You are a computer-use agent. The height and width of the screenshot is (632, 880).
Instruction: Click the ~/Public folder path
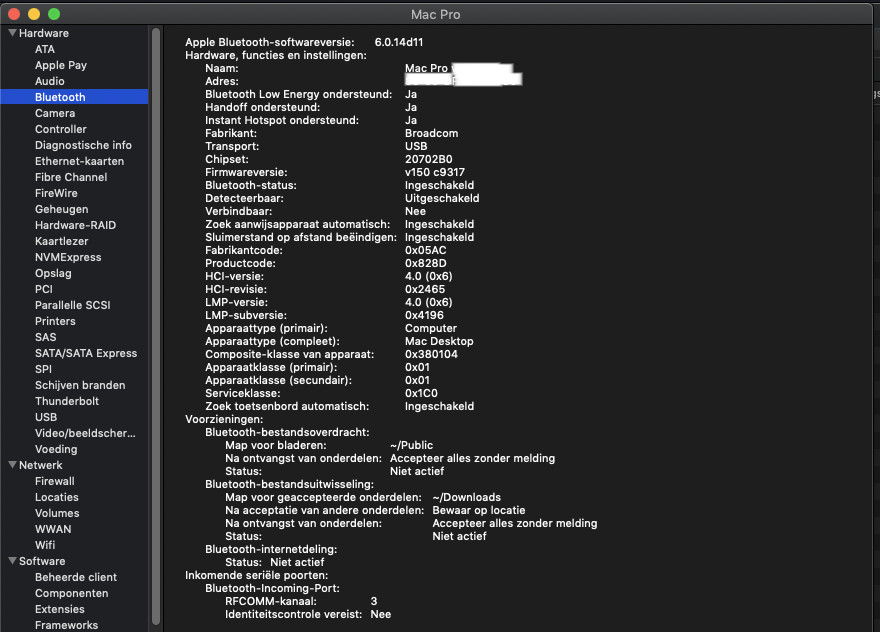(411, 445)
